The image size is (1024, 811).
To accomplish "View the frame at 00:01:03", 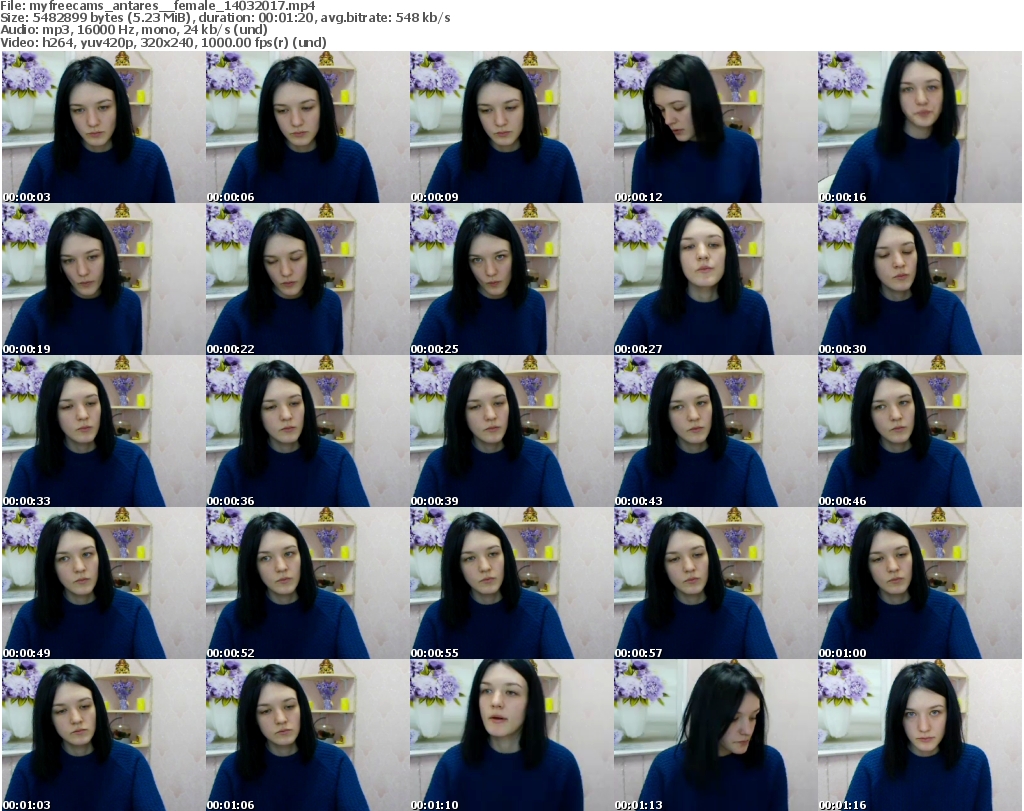I will (103, 735).
